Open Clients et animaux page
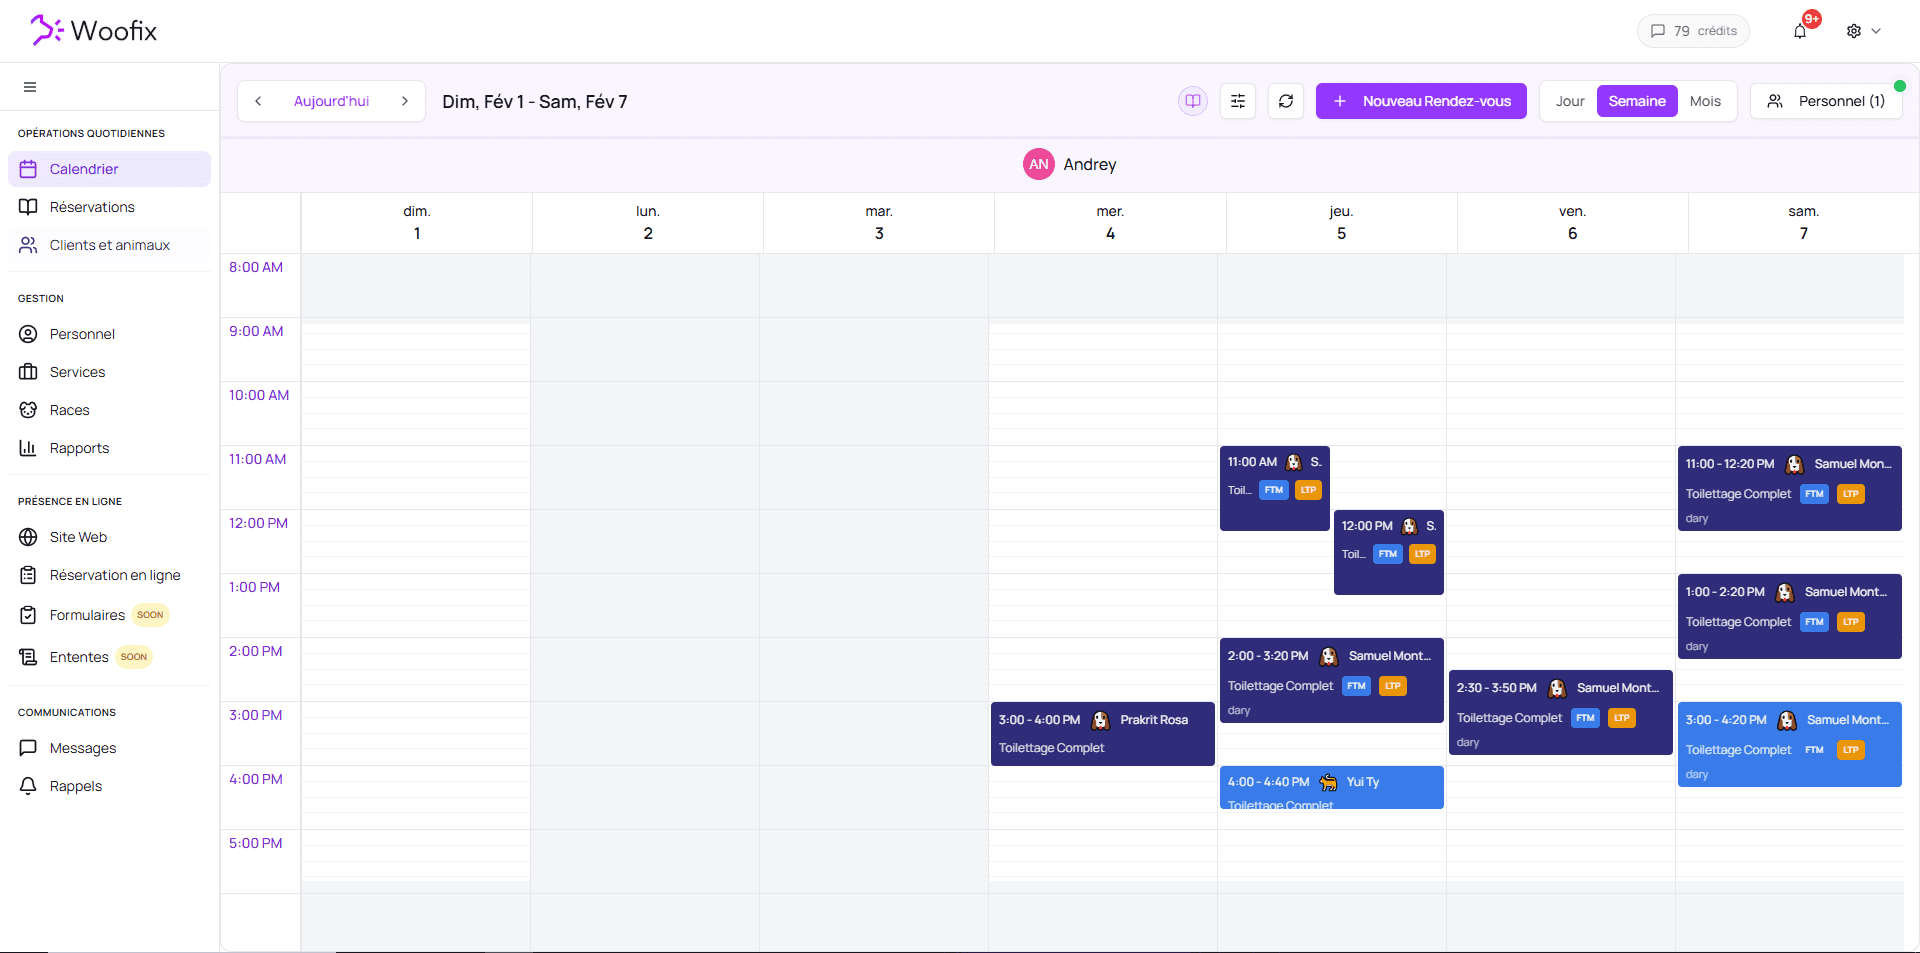The image size is (1920, 953). tap(109, 245)
